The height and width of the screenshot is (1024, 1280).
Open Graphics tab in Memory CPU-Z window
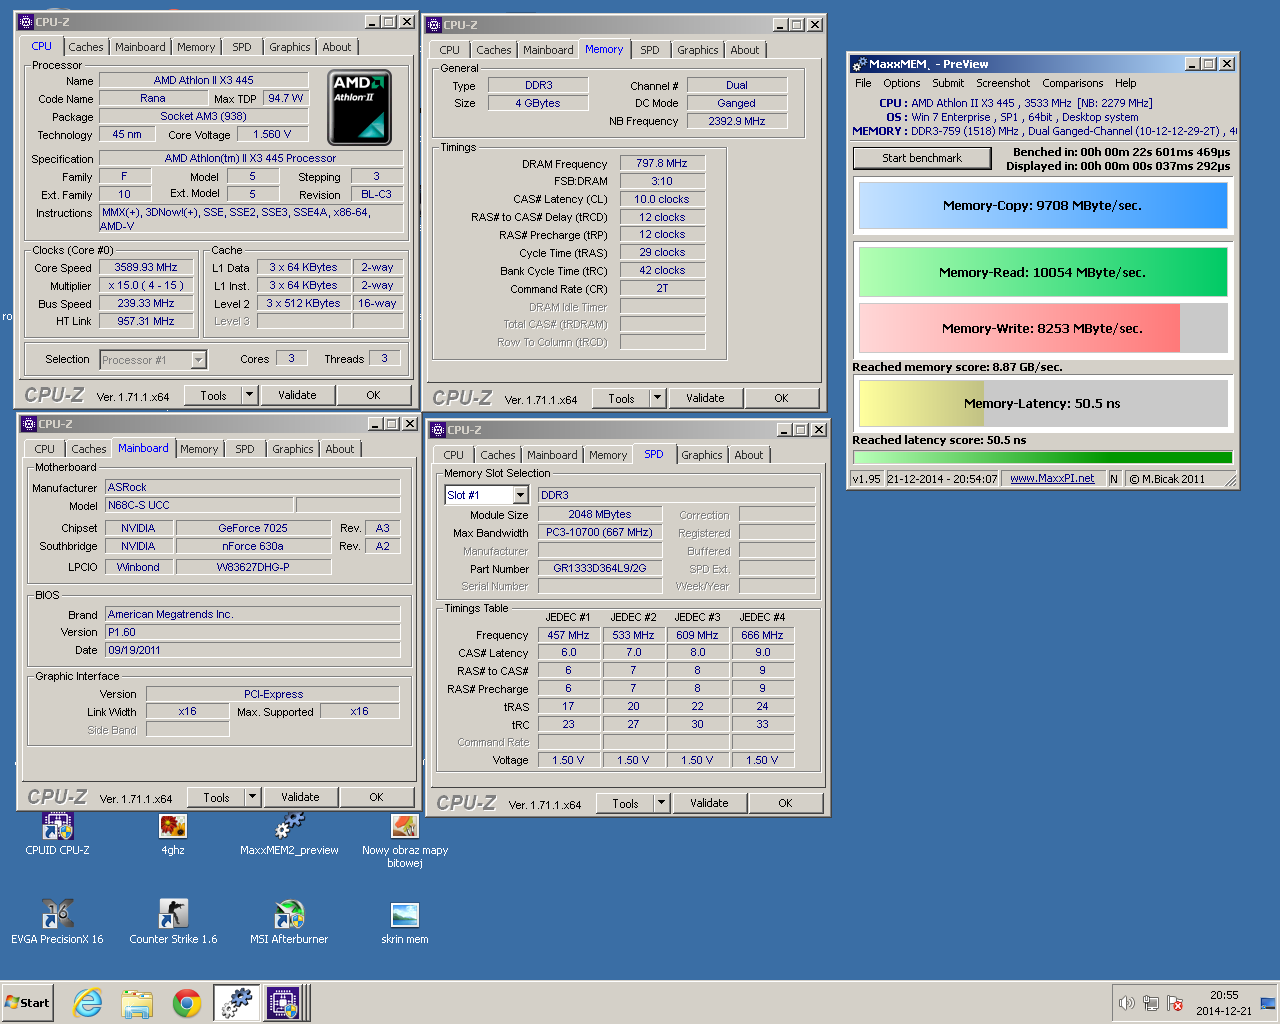(697, 50)
